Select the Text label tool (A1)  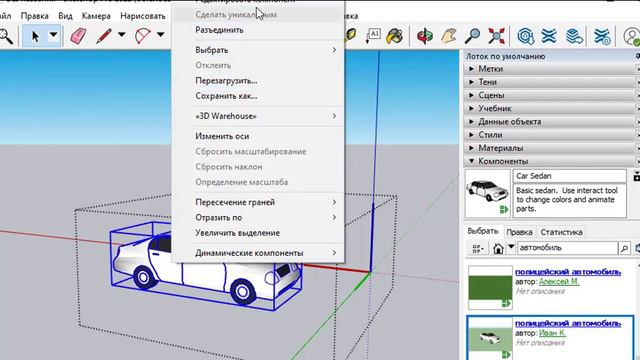pyautogui.click(x=373, y=36)
